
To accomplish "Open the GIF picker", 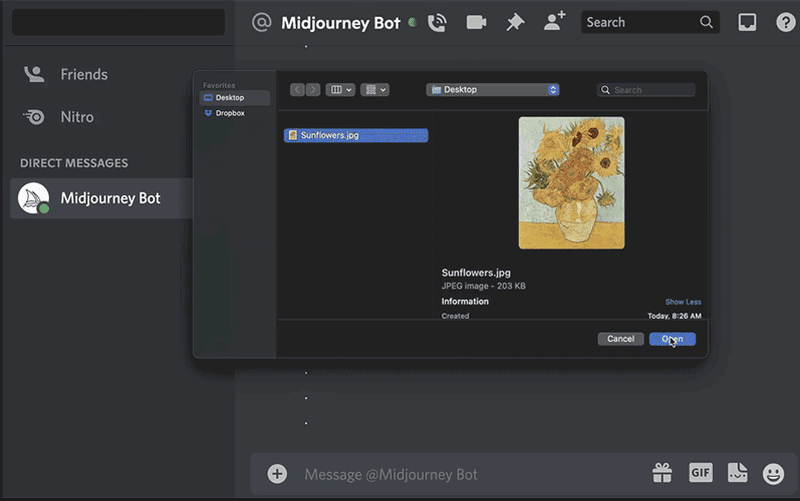I will click(700, 473).
